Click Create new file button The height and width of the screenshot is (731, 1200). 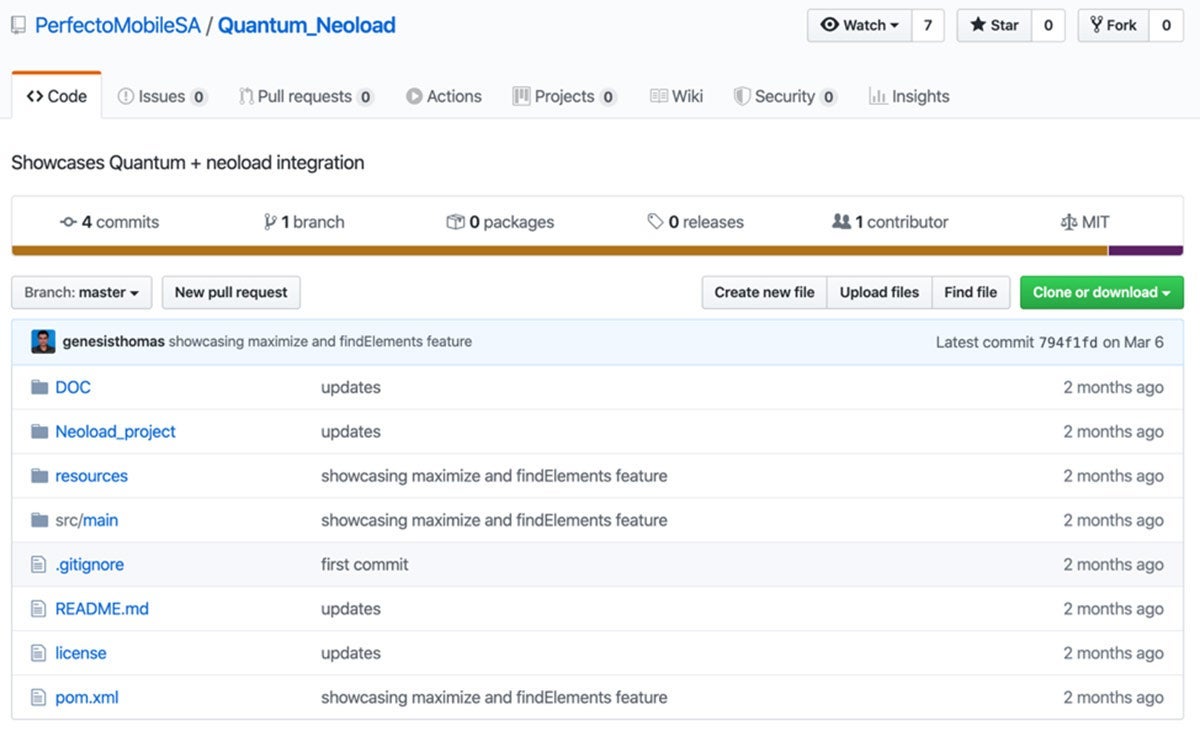pyautogui.click(x=764, y=292)
